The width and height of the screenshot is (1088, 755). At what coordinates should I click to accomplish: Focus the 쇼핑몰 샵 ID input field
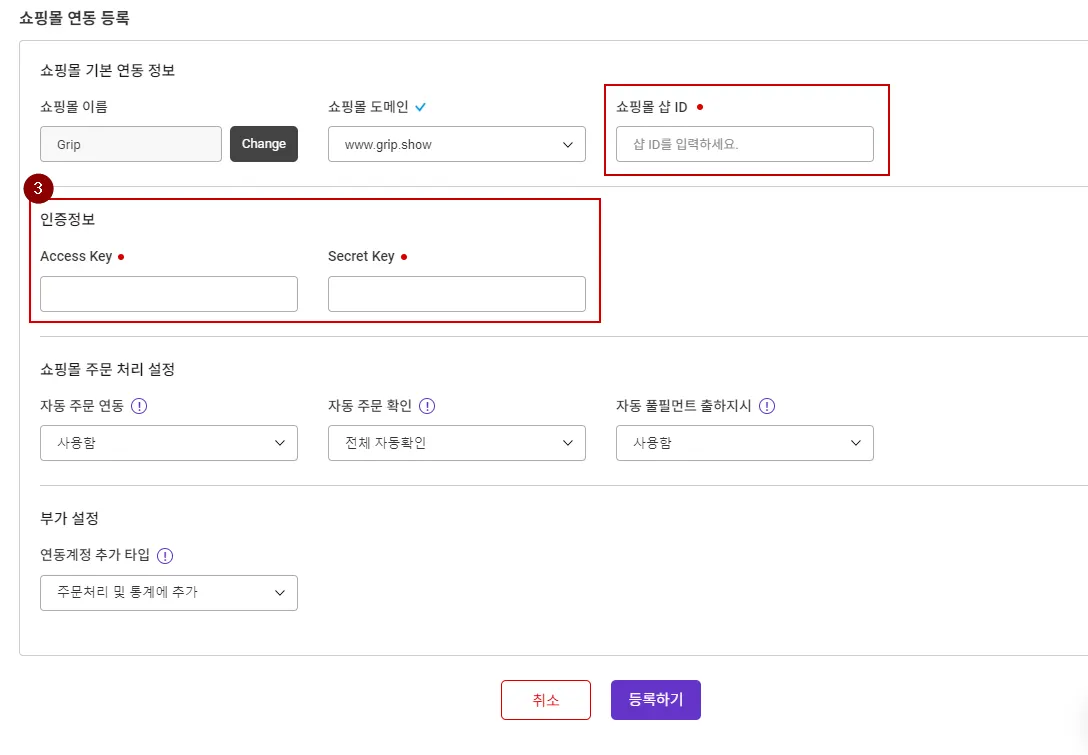tap(744, 144)
